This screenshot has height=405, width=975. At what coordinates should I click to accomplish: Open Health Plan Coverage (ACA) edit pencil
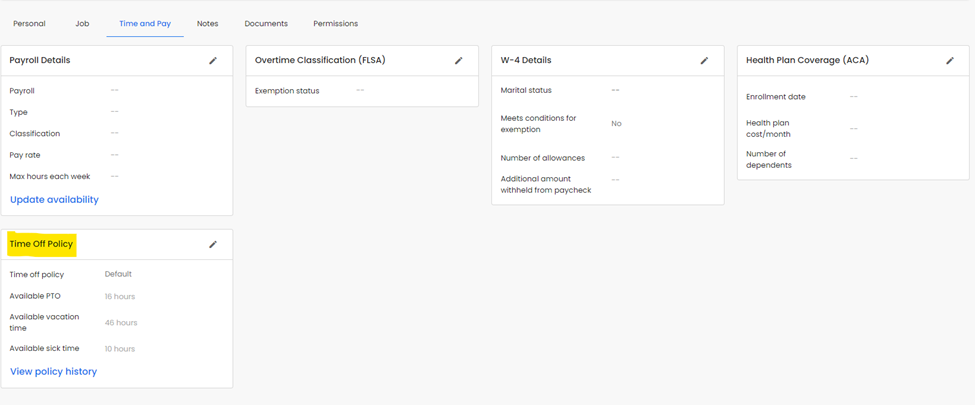[x=950, y=61]
